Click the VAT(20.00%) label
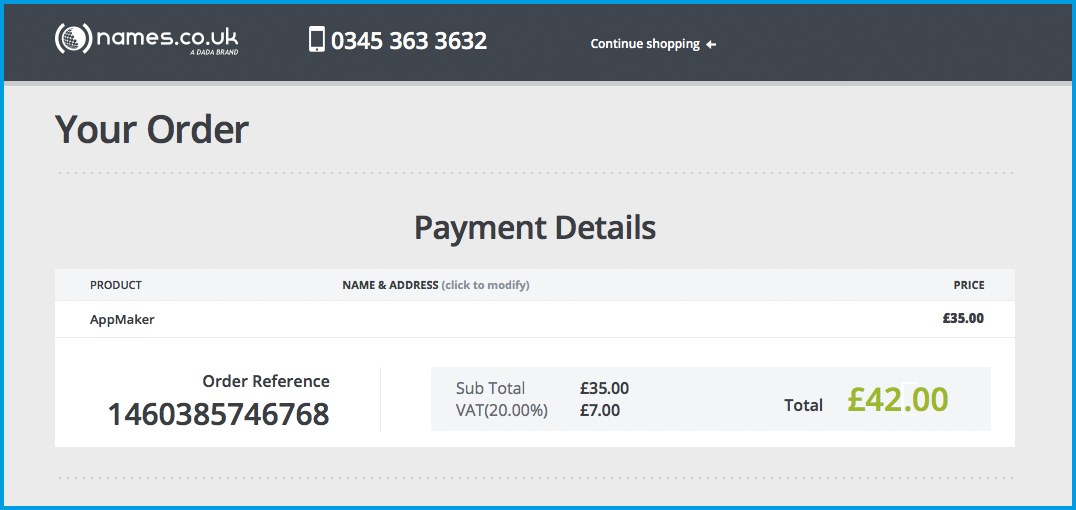 point(502,410)
